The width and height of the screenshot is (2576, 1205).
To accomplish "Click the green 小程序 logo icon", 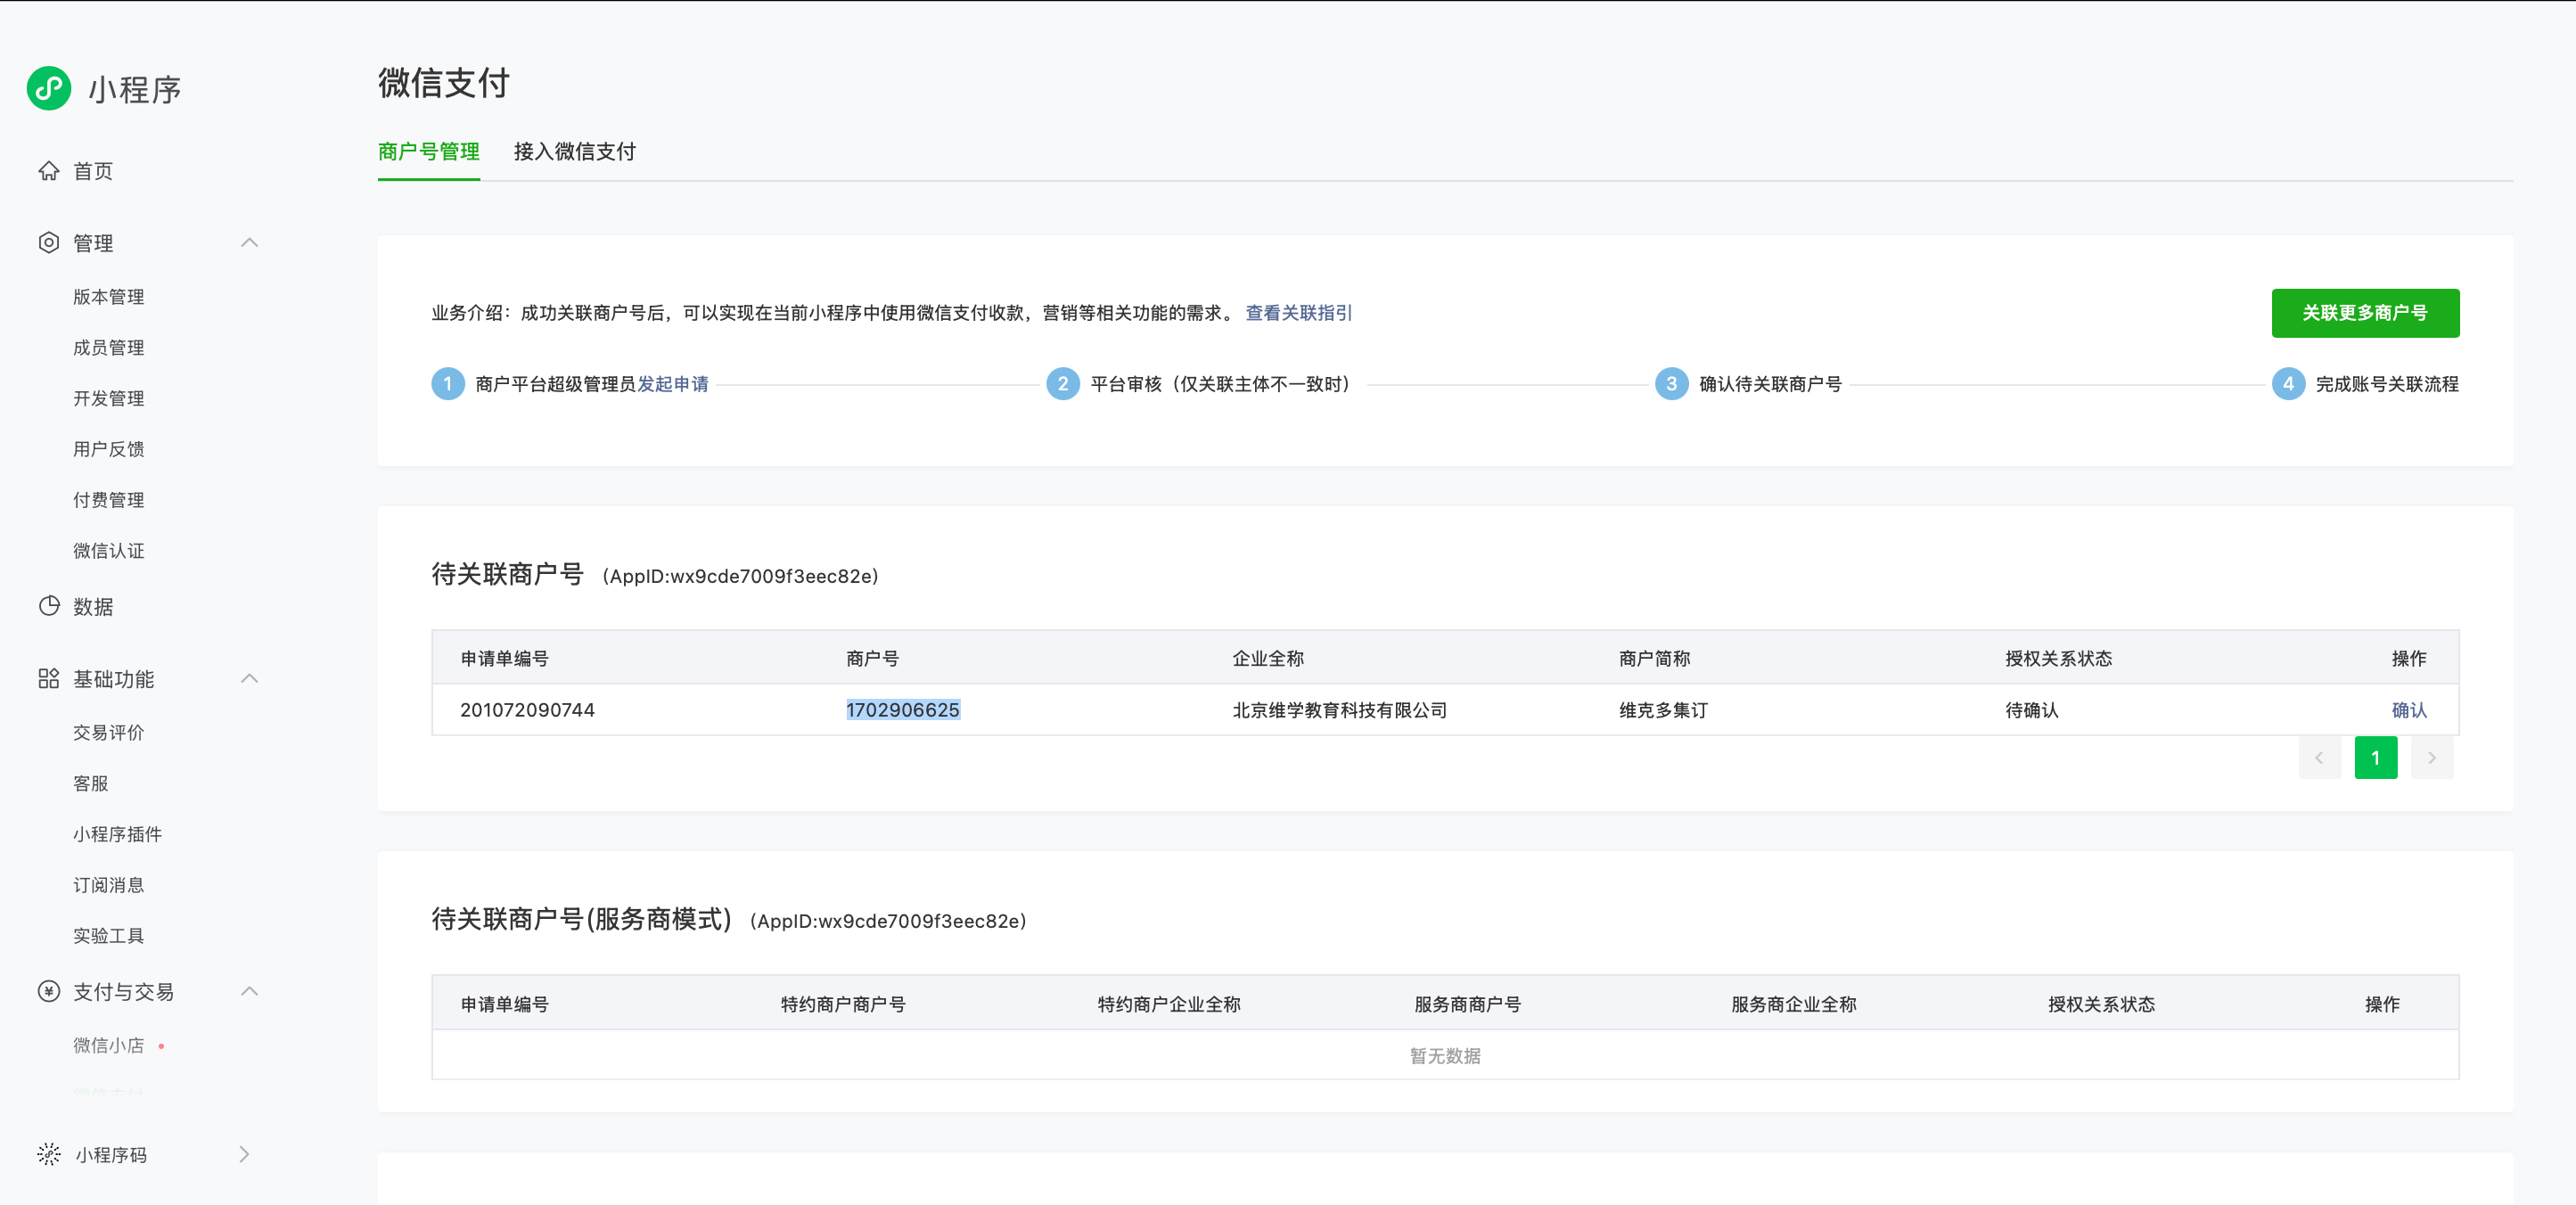I will point(49,89).
